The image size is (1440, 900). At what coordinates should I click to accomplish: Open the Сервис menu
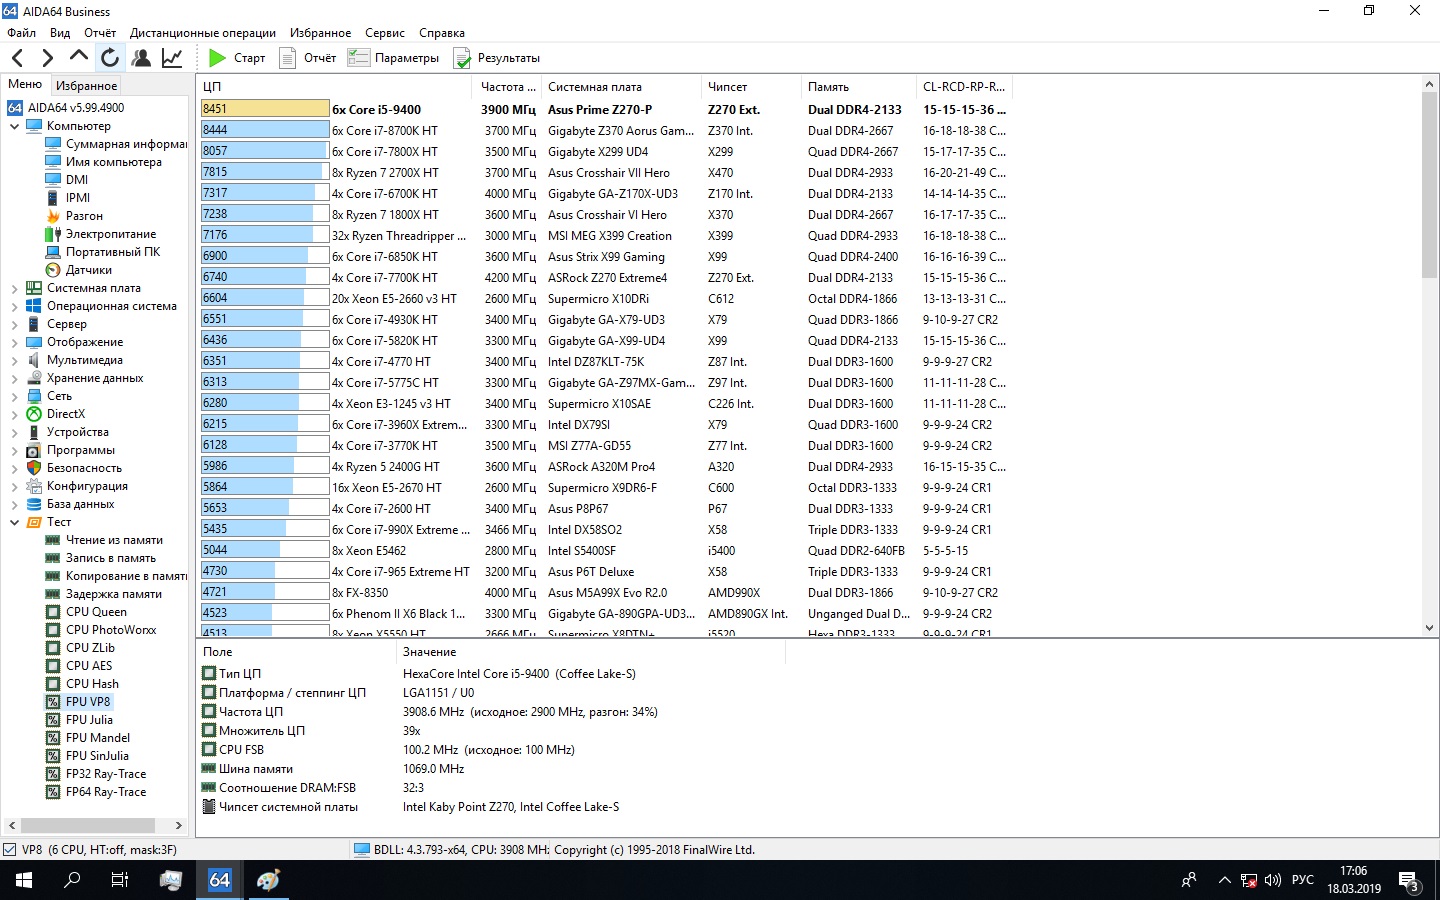pos(385,33)
